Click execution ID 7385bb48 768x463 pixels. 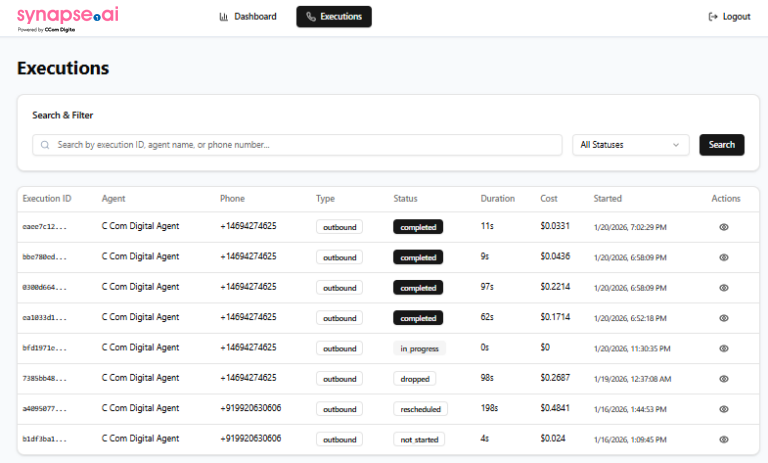(x=45, y=379)
